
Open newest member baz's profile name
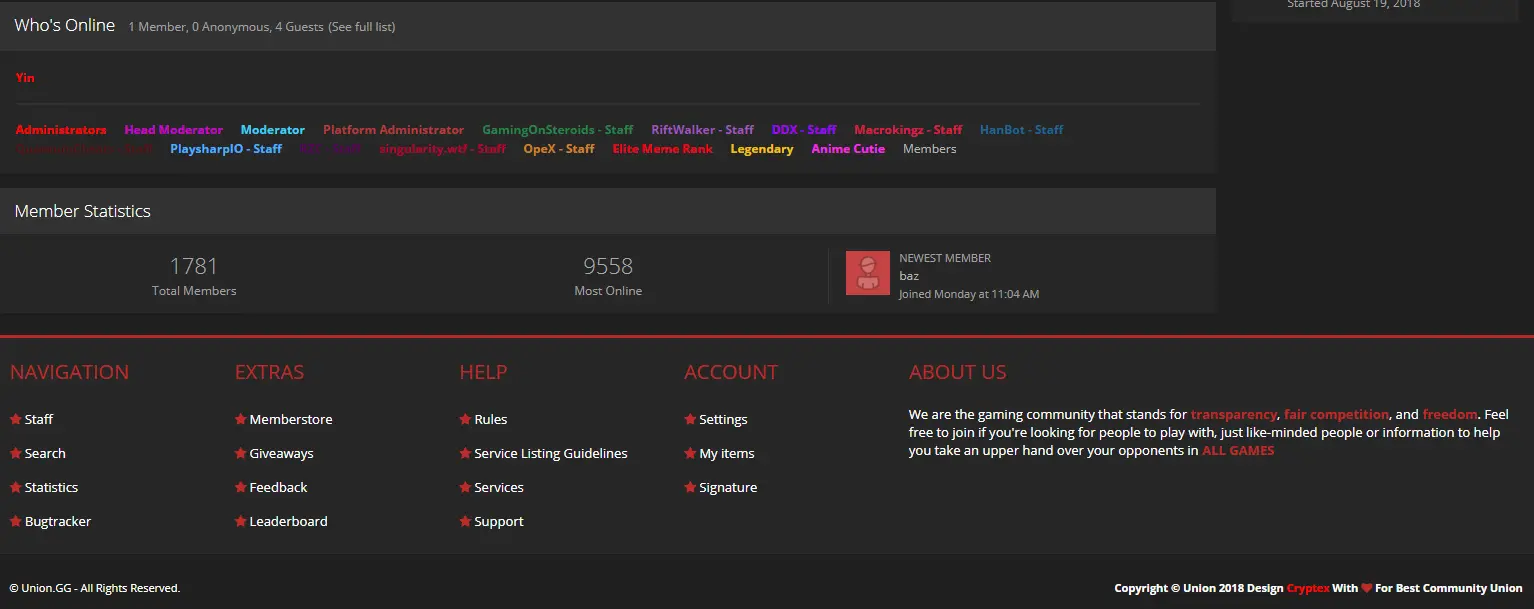909,276
